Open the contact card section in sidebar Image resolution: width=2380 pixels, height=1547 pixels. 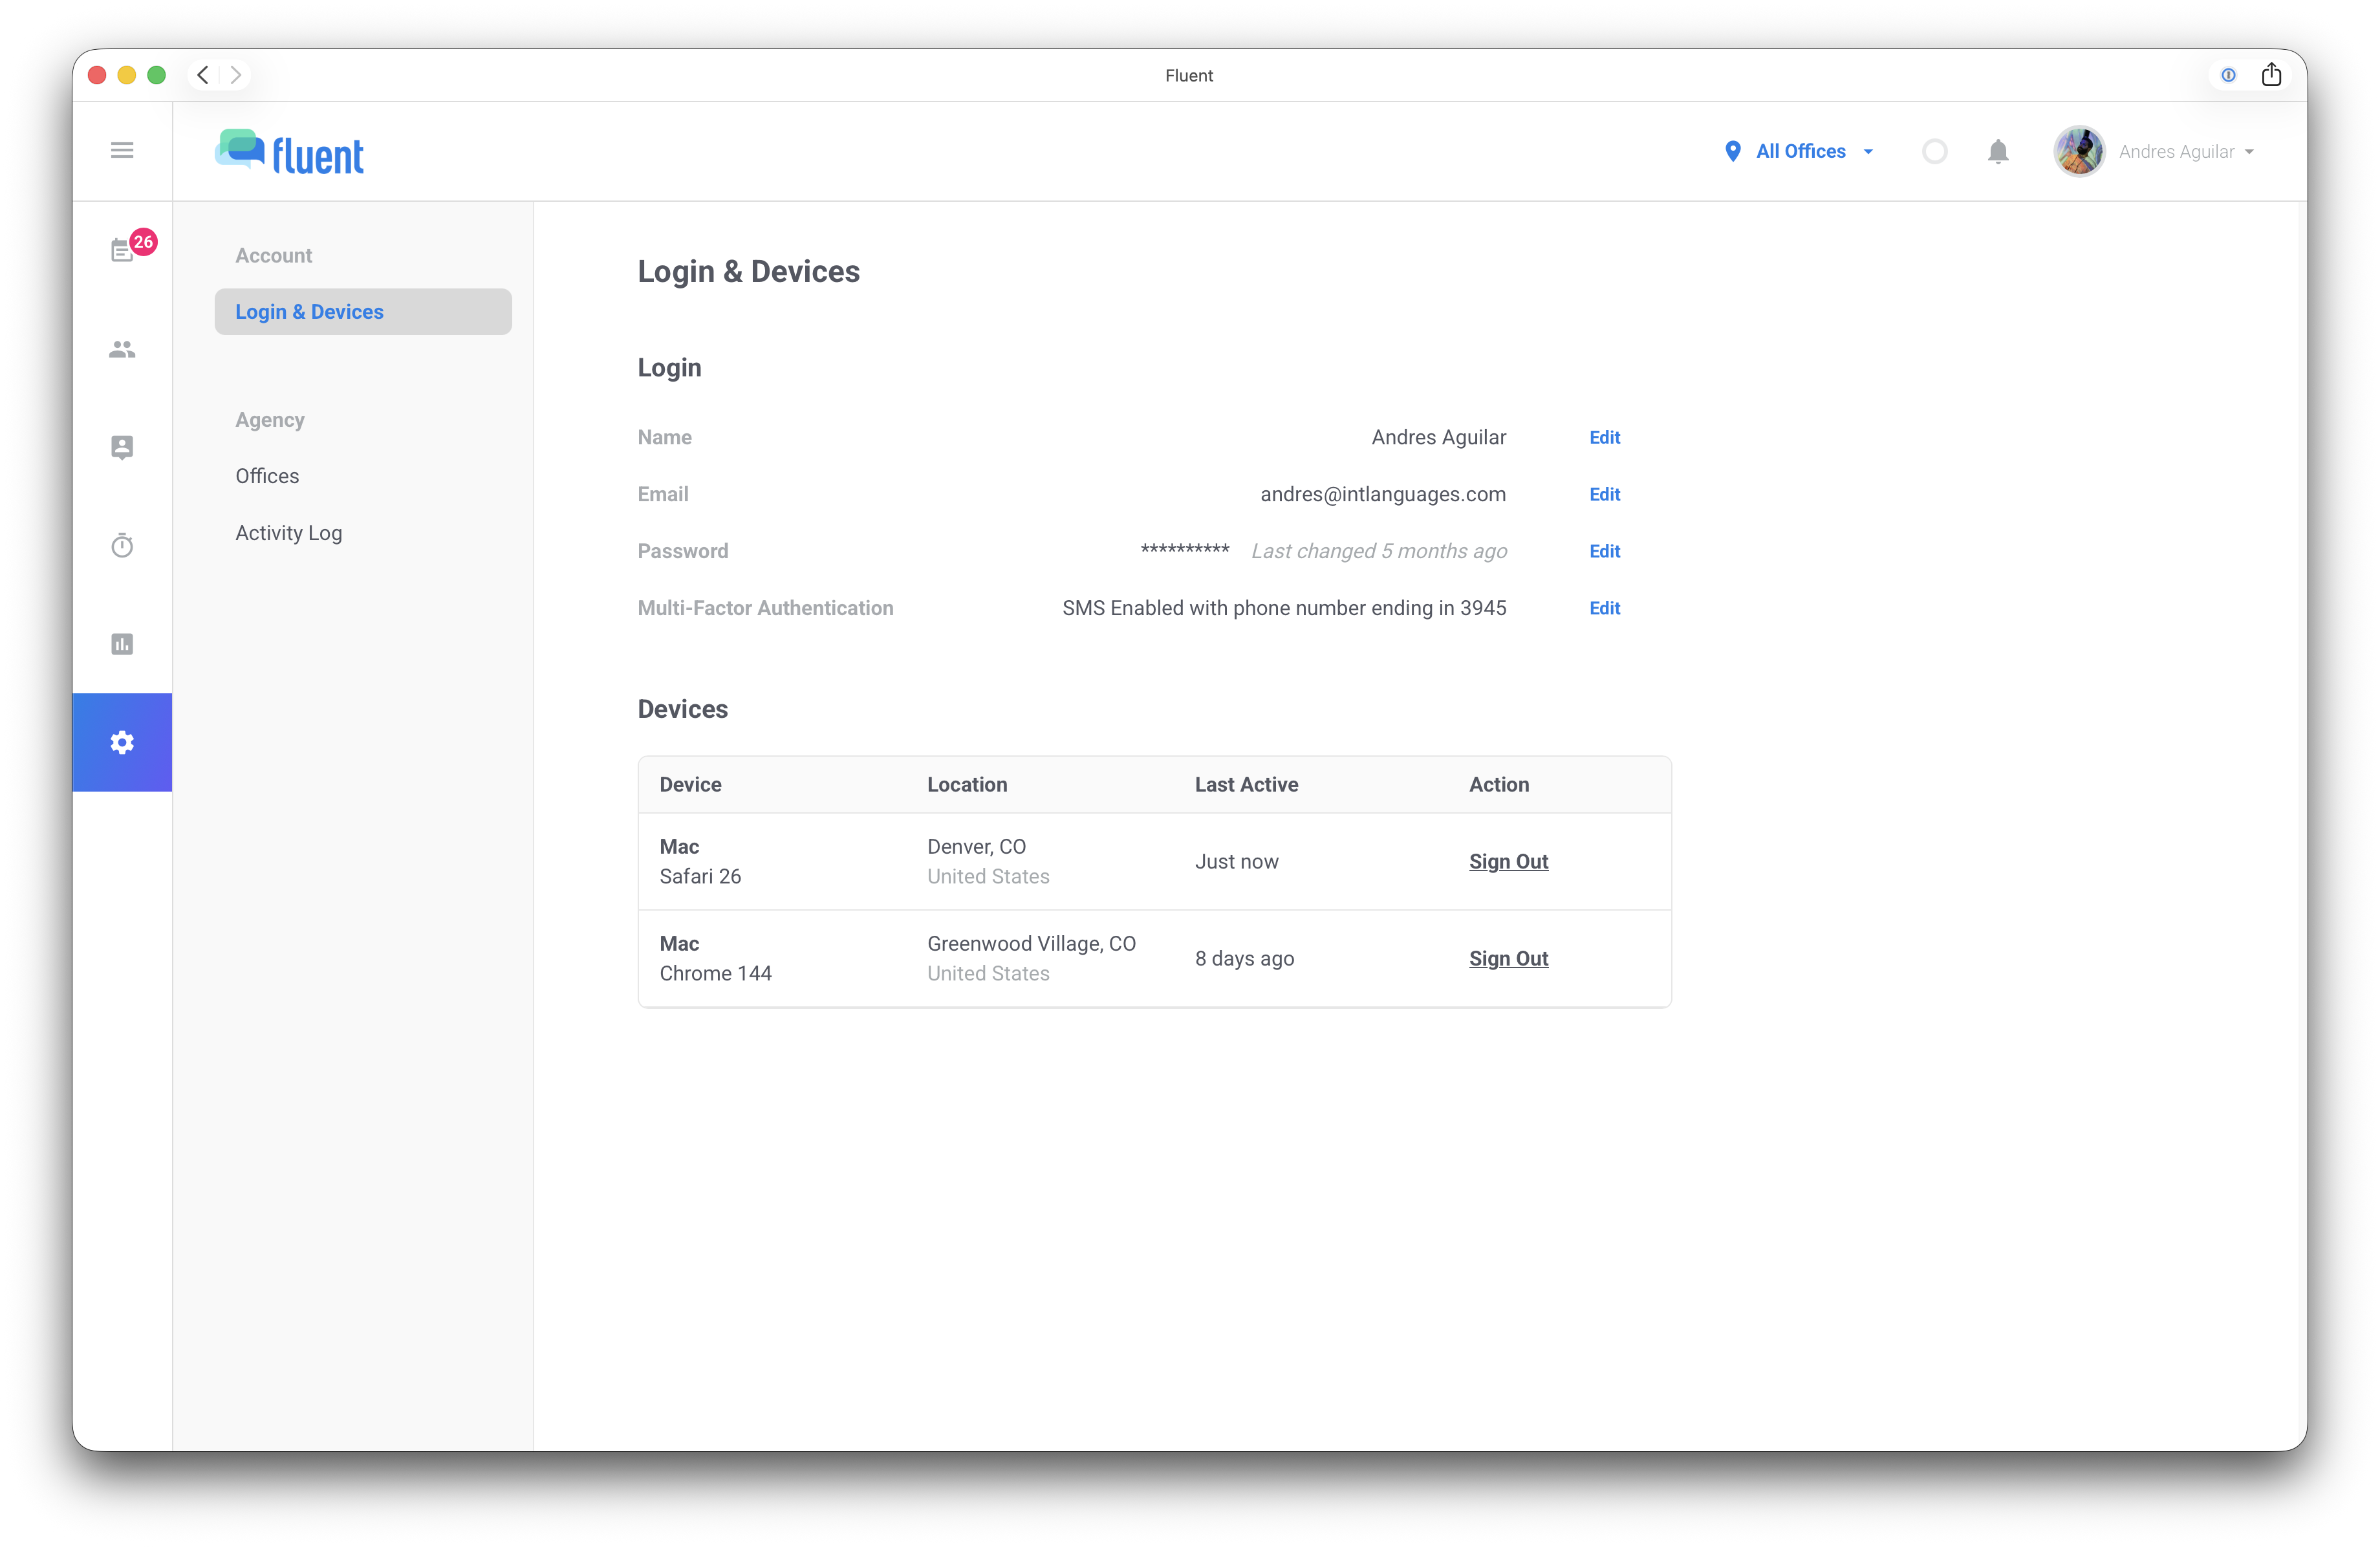pos(122,447)
